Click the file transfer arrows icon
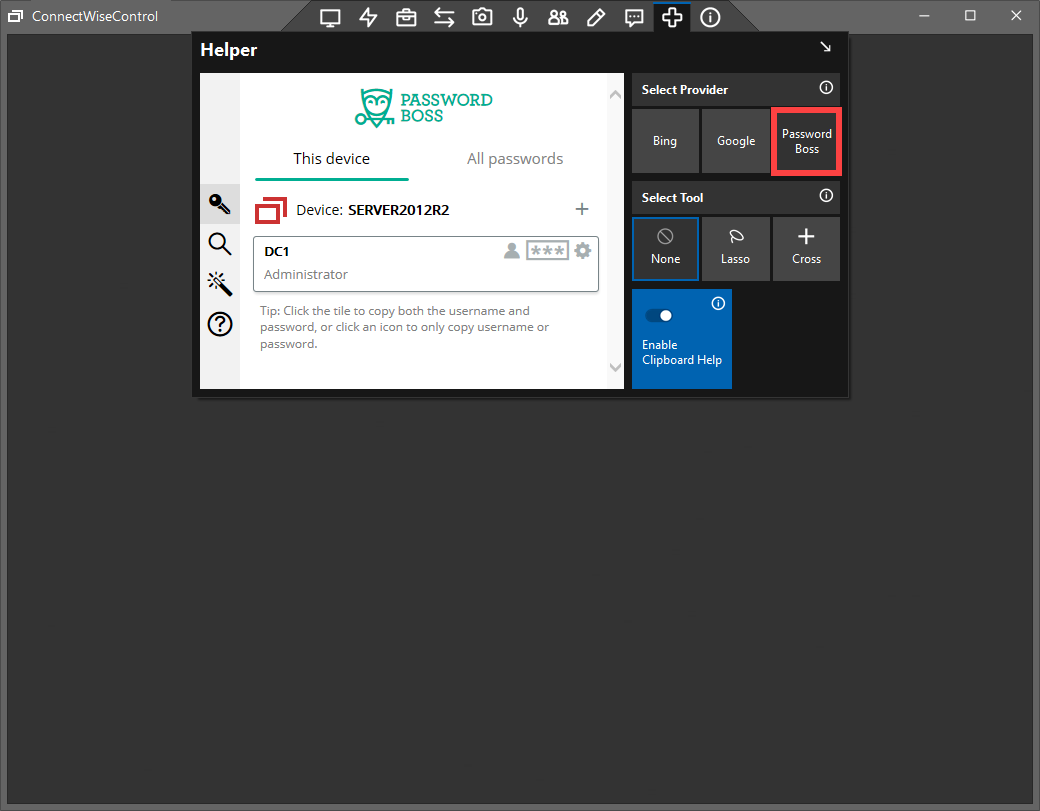The width and height of the screenshot is (1040, 811). [x=444, y=17]
